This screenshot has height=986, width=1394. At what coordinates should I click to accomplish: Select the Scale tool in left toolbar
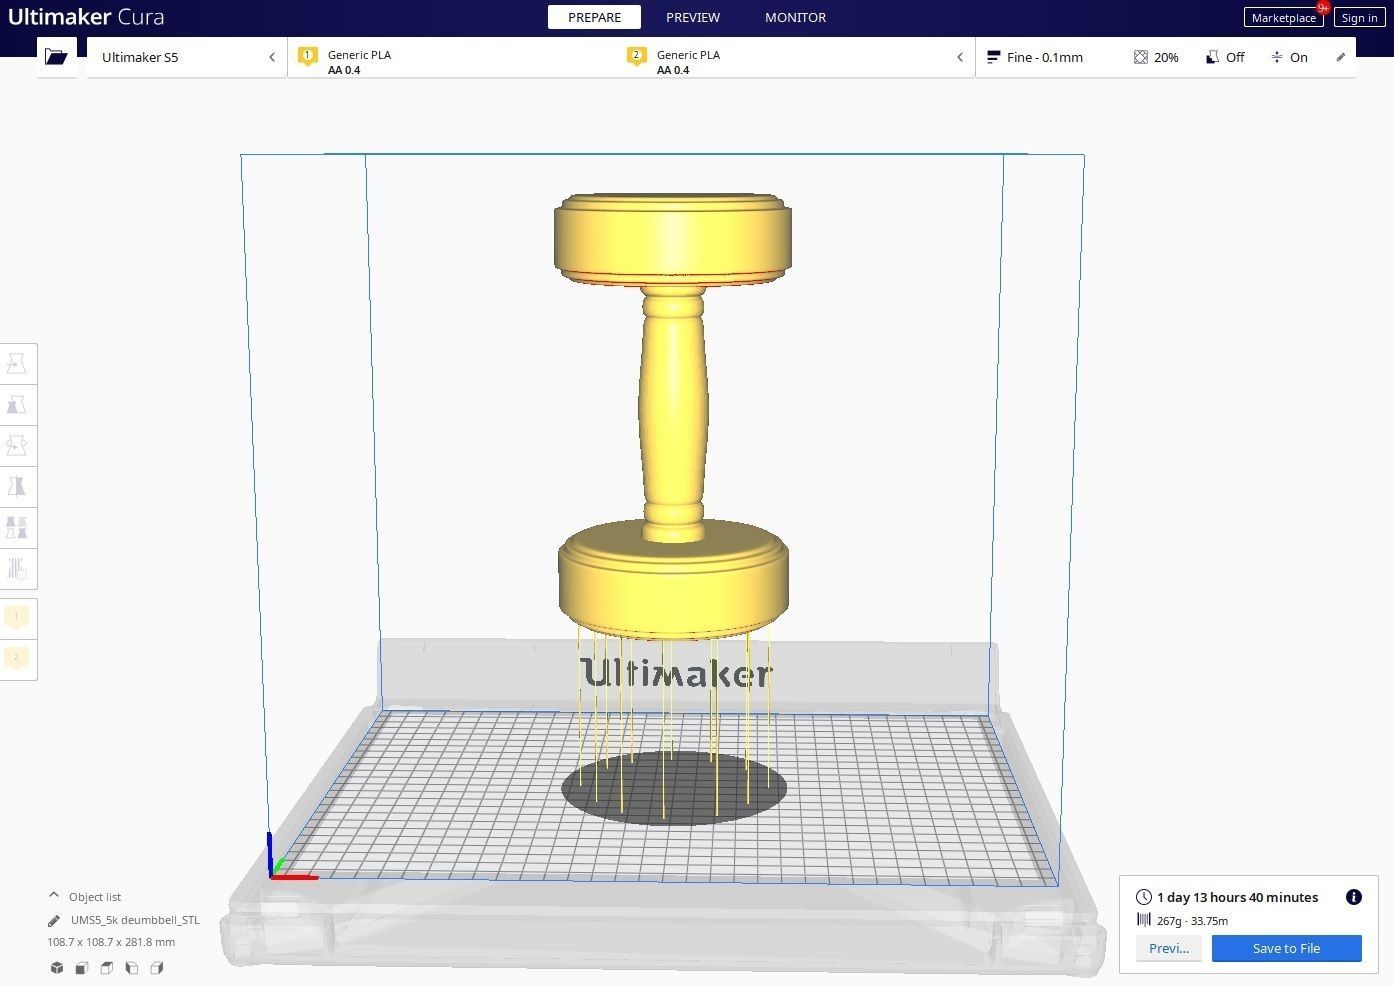pyautogui.click(x=17, y=405)
